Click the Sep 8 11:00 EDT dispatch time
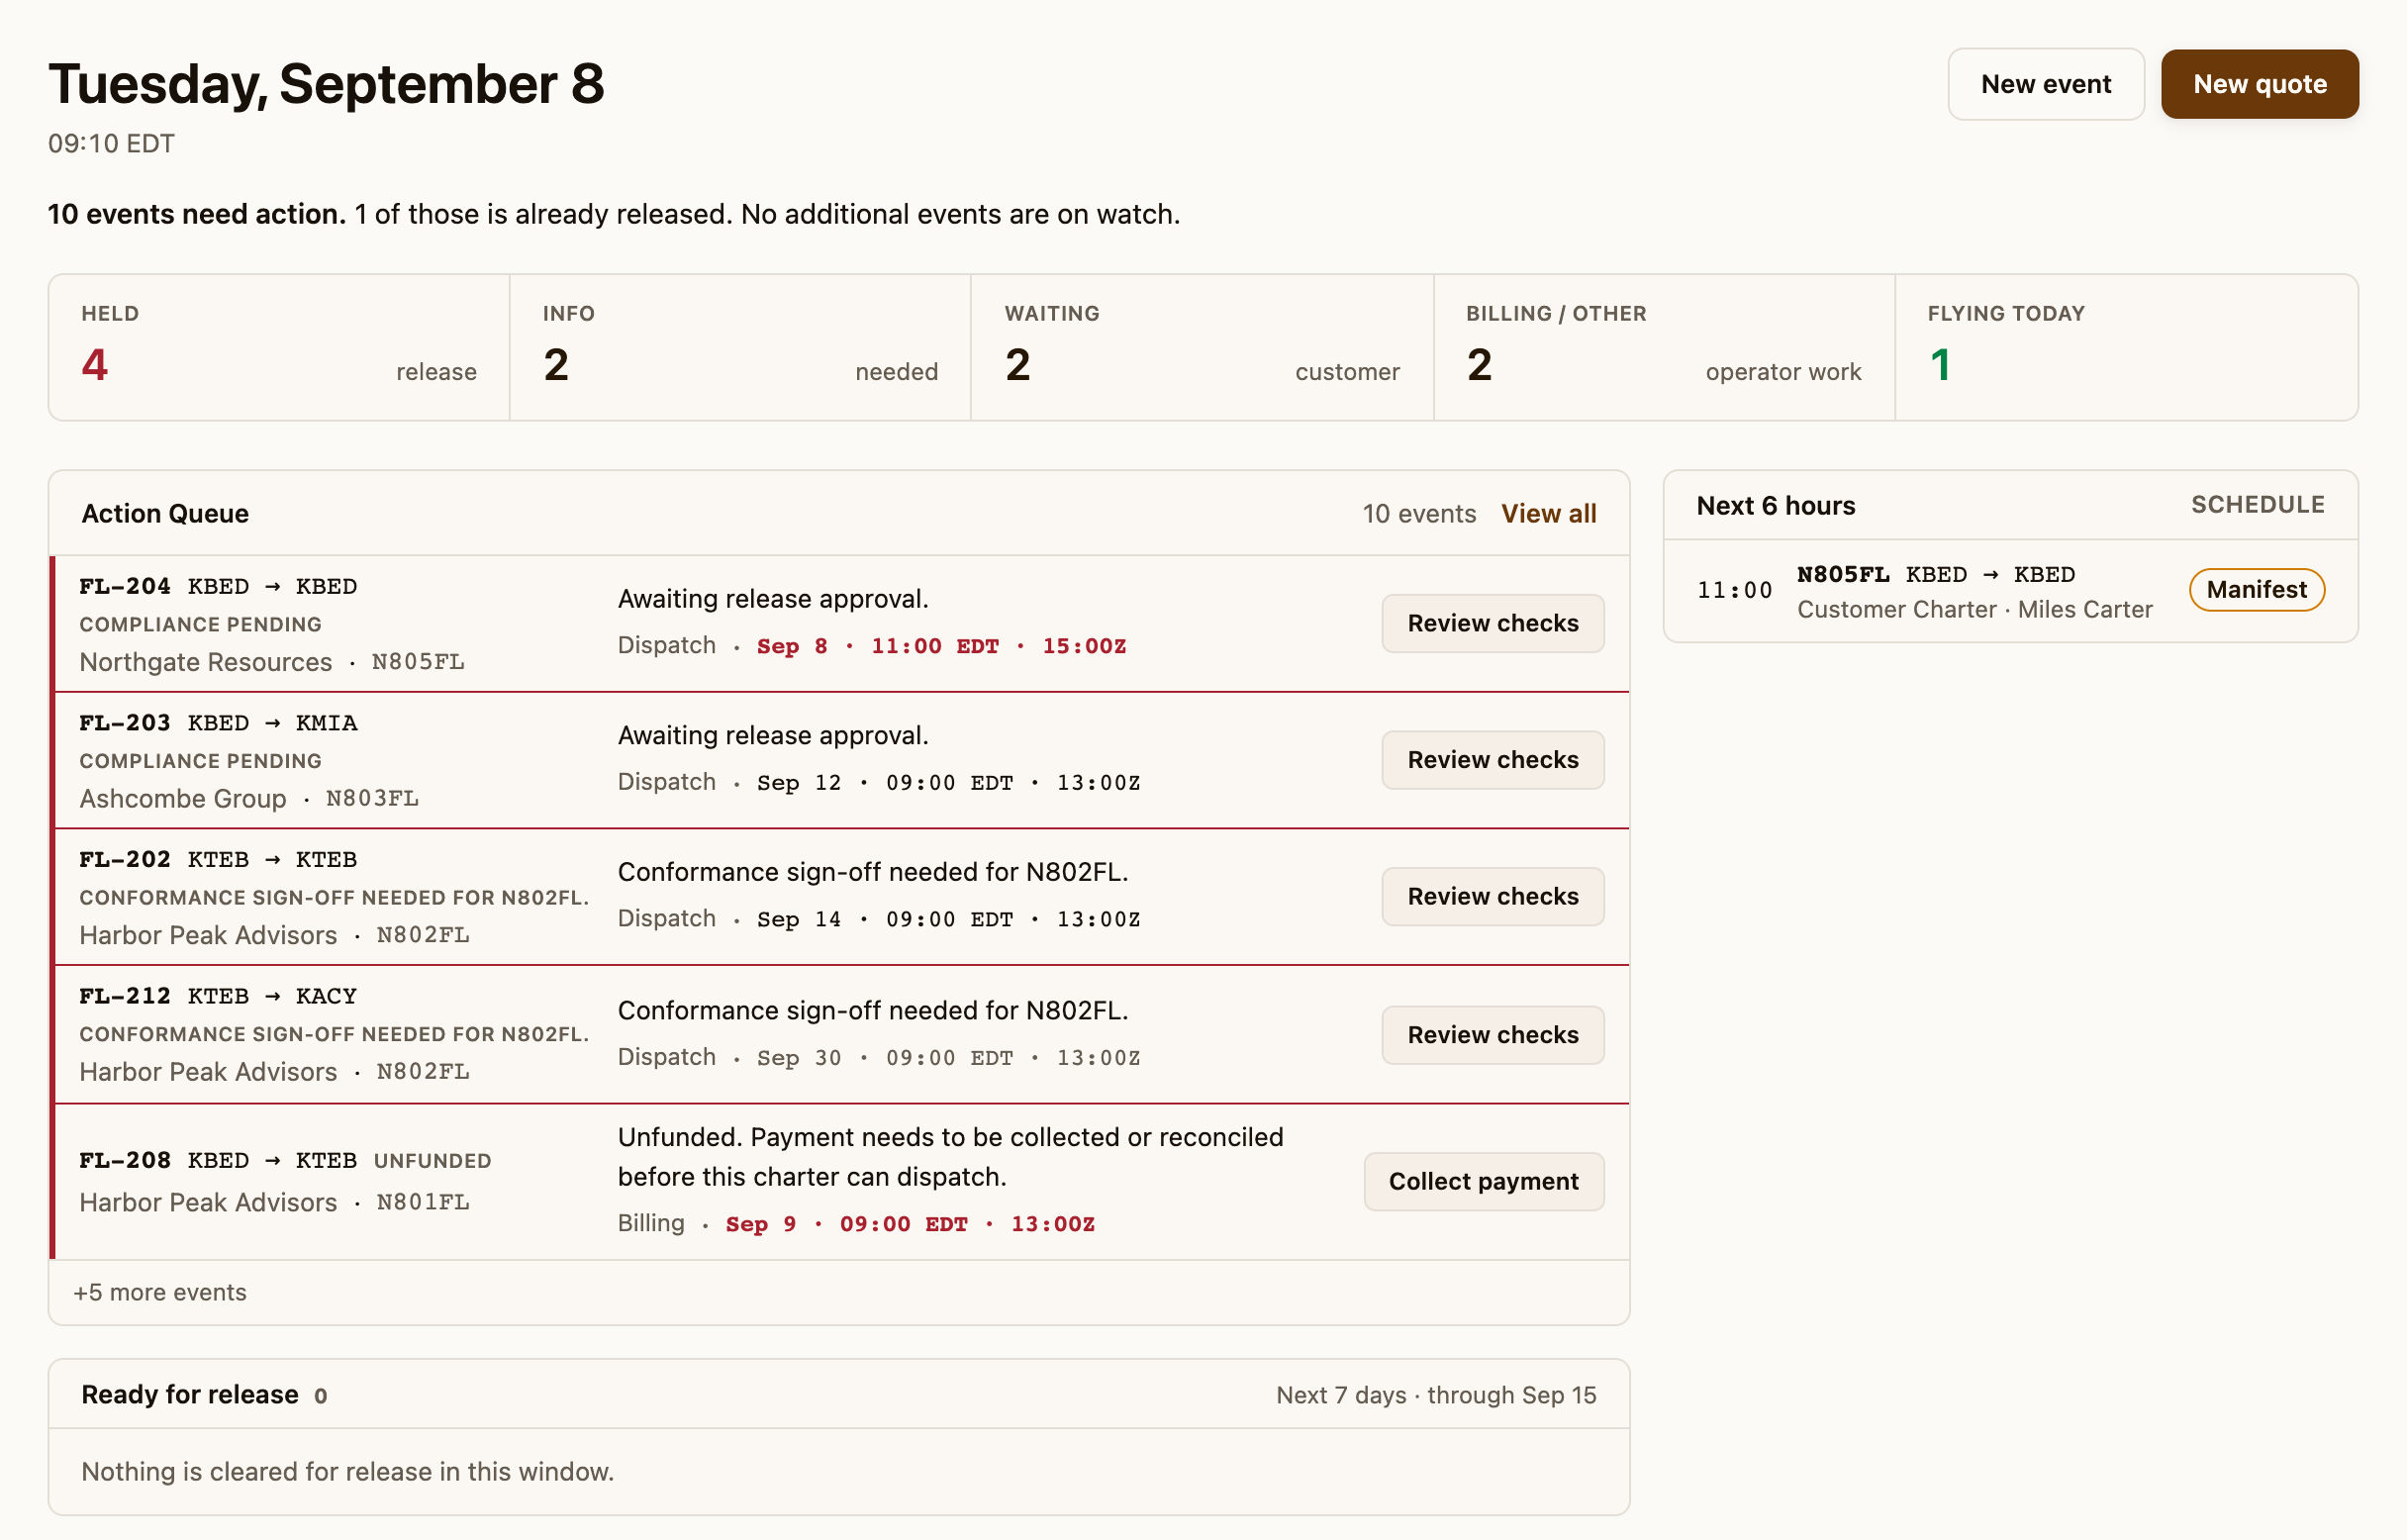Viewport: 2407px width, 1540px height. click(941, 646)
